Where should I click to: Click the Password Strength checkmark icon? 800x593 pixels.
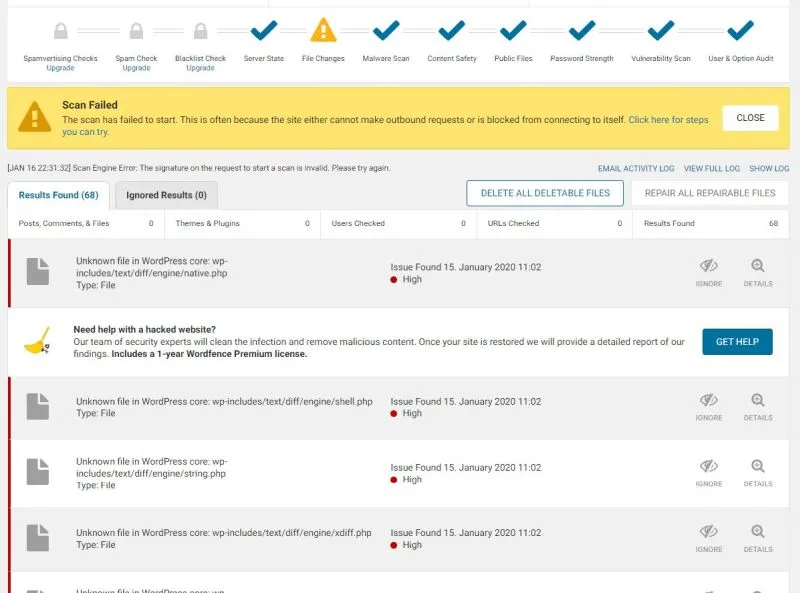tap(582, 31)
